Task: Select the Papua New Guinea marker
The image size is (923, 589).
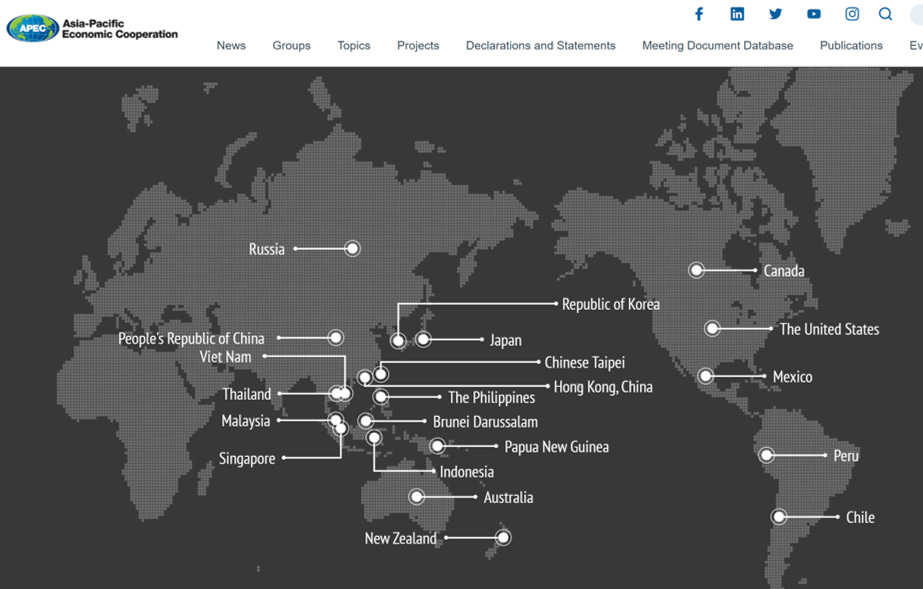Action: point(437,446)
